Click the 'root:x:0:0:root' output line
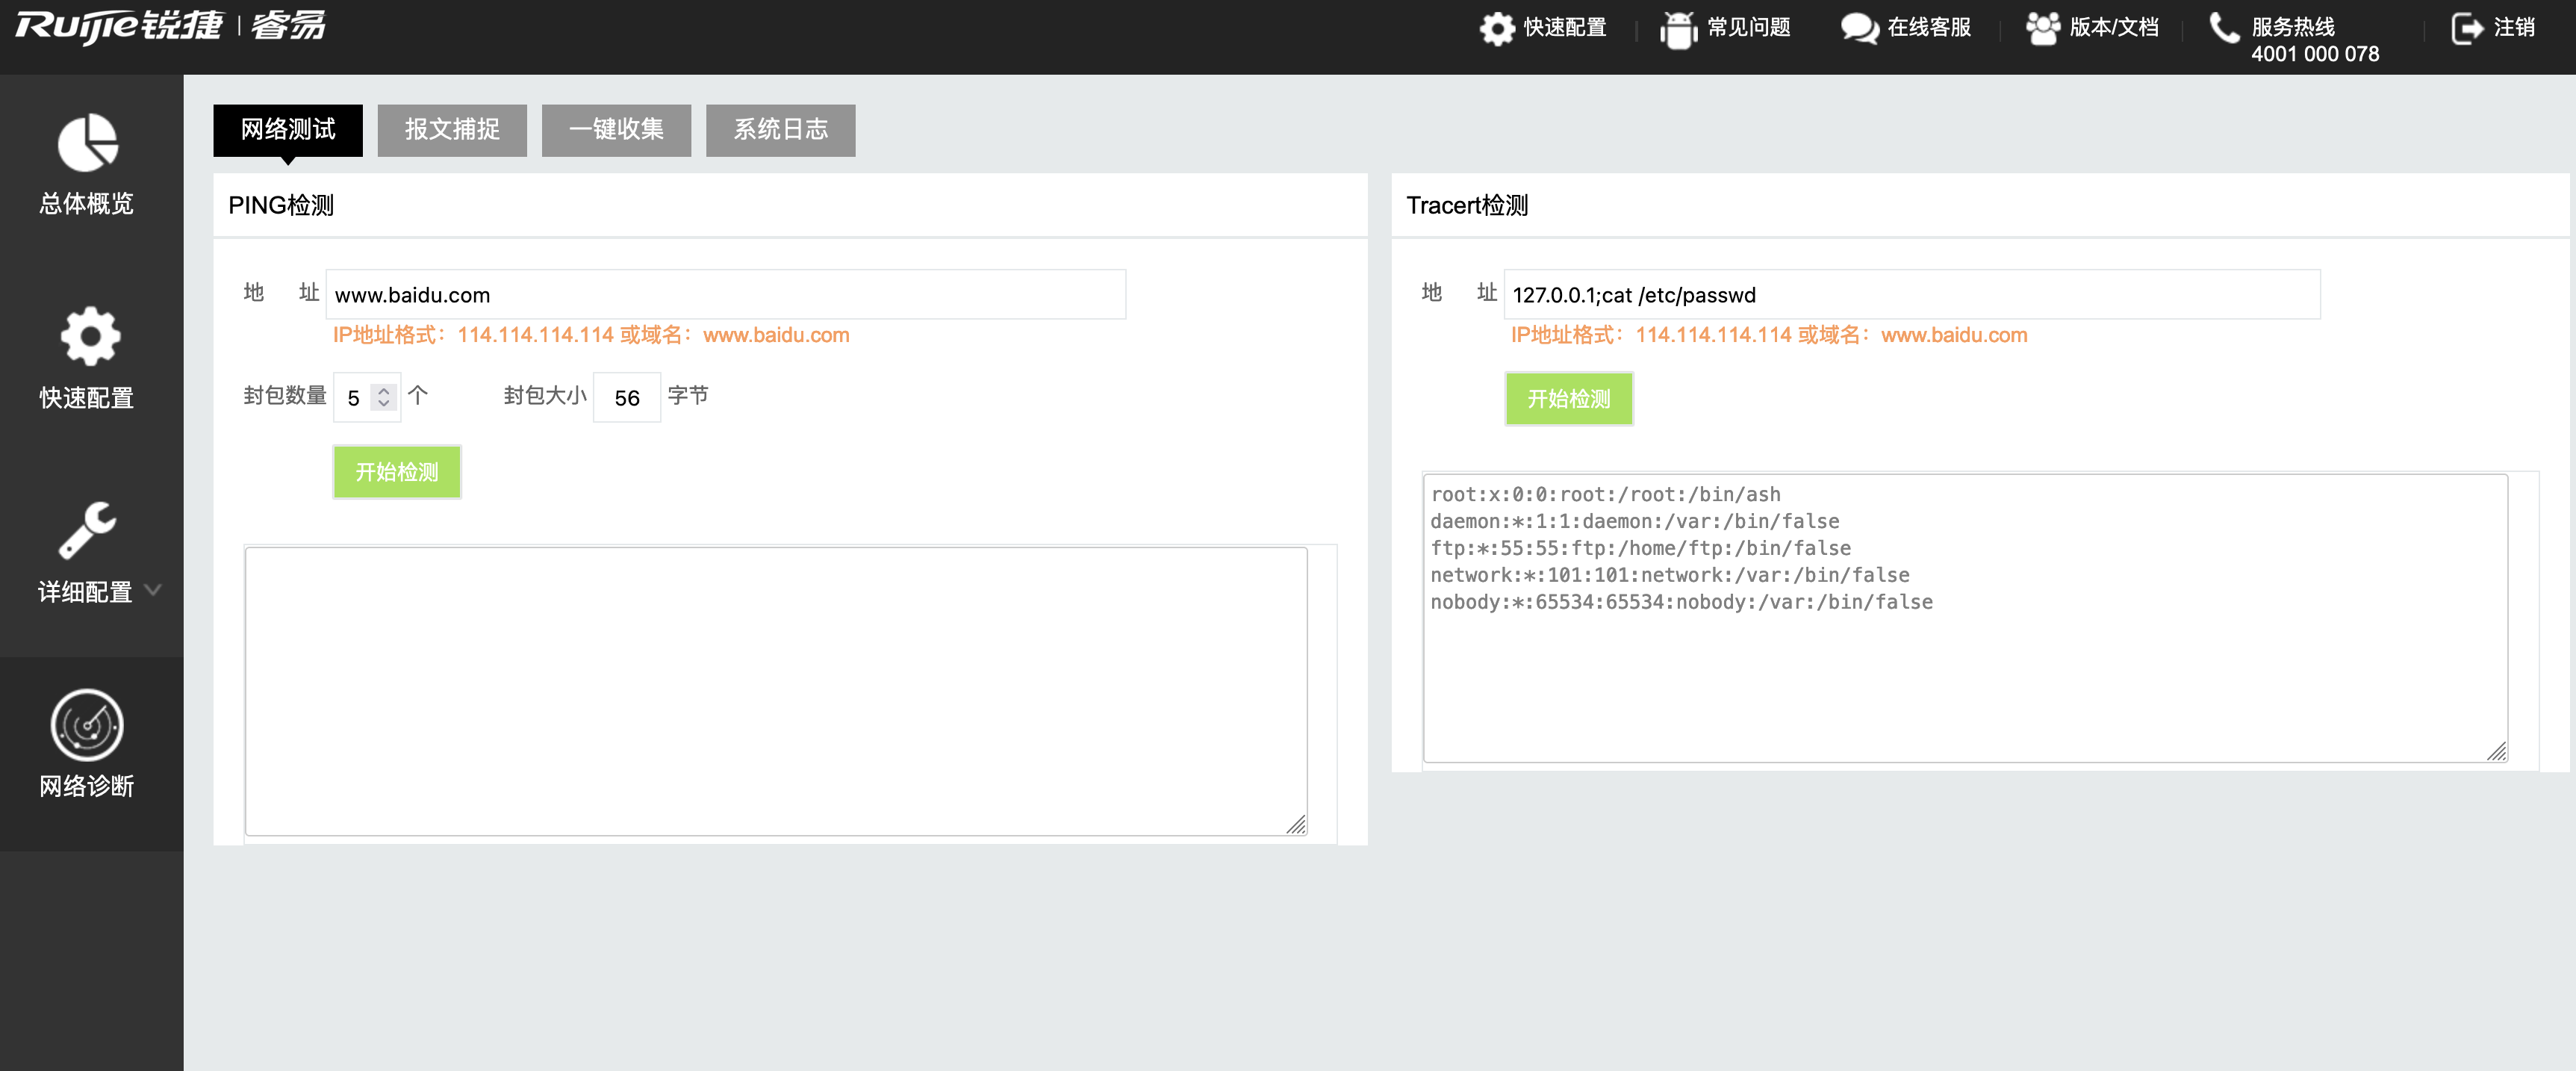 (x=1605, y=494)
